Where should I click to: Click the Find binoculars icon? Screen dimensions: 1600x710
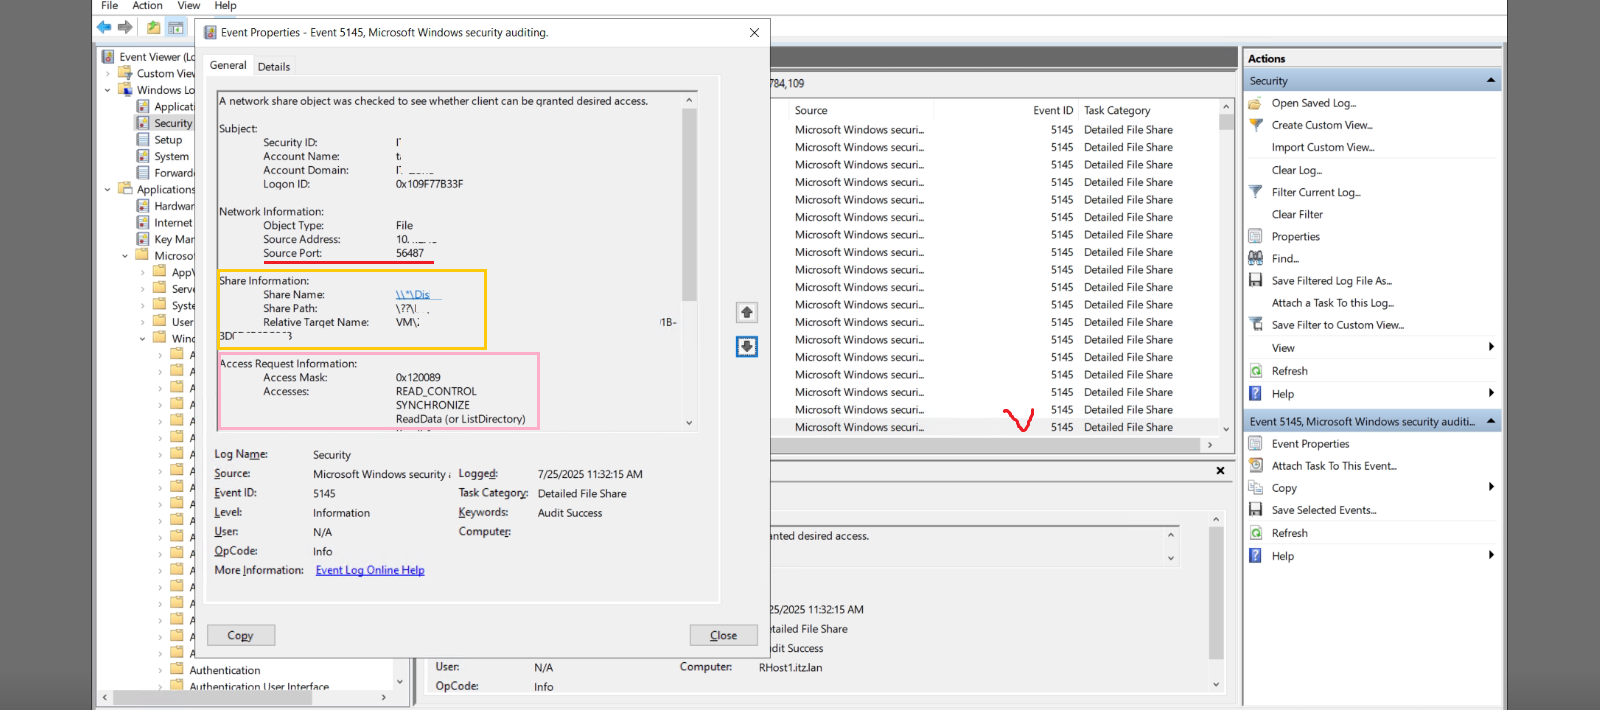pos(1255,259)
